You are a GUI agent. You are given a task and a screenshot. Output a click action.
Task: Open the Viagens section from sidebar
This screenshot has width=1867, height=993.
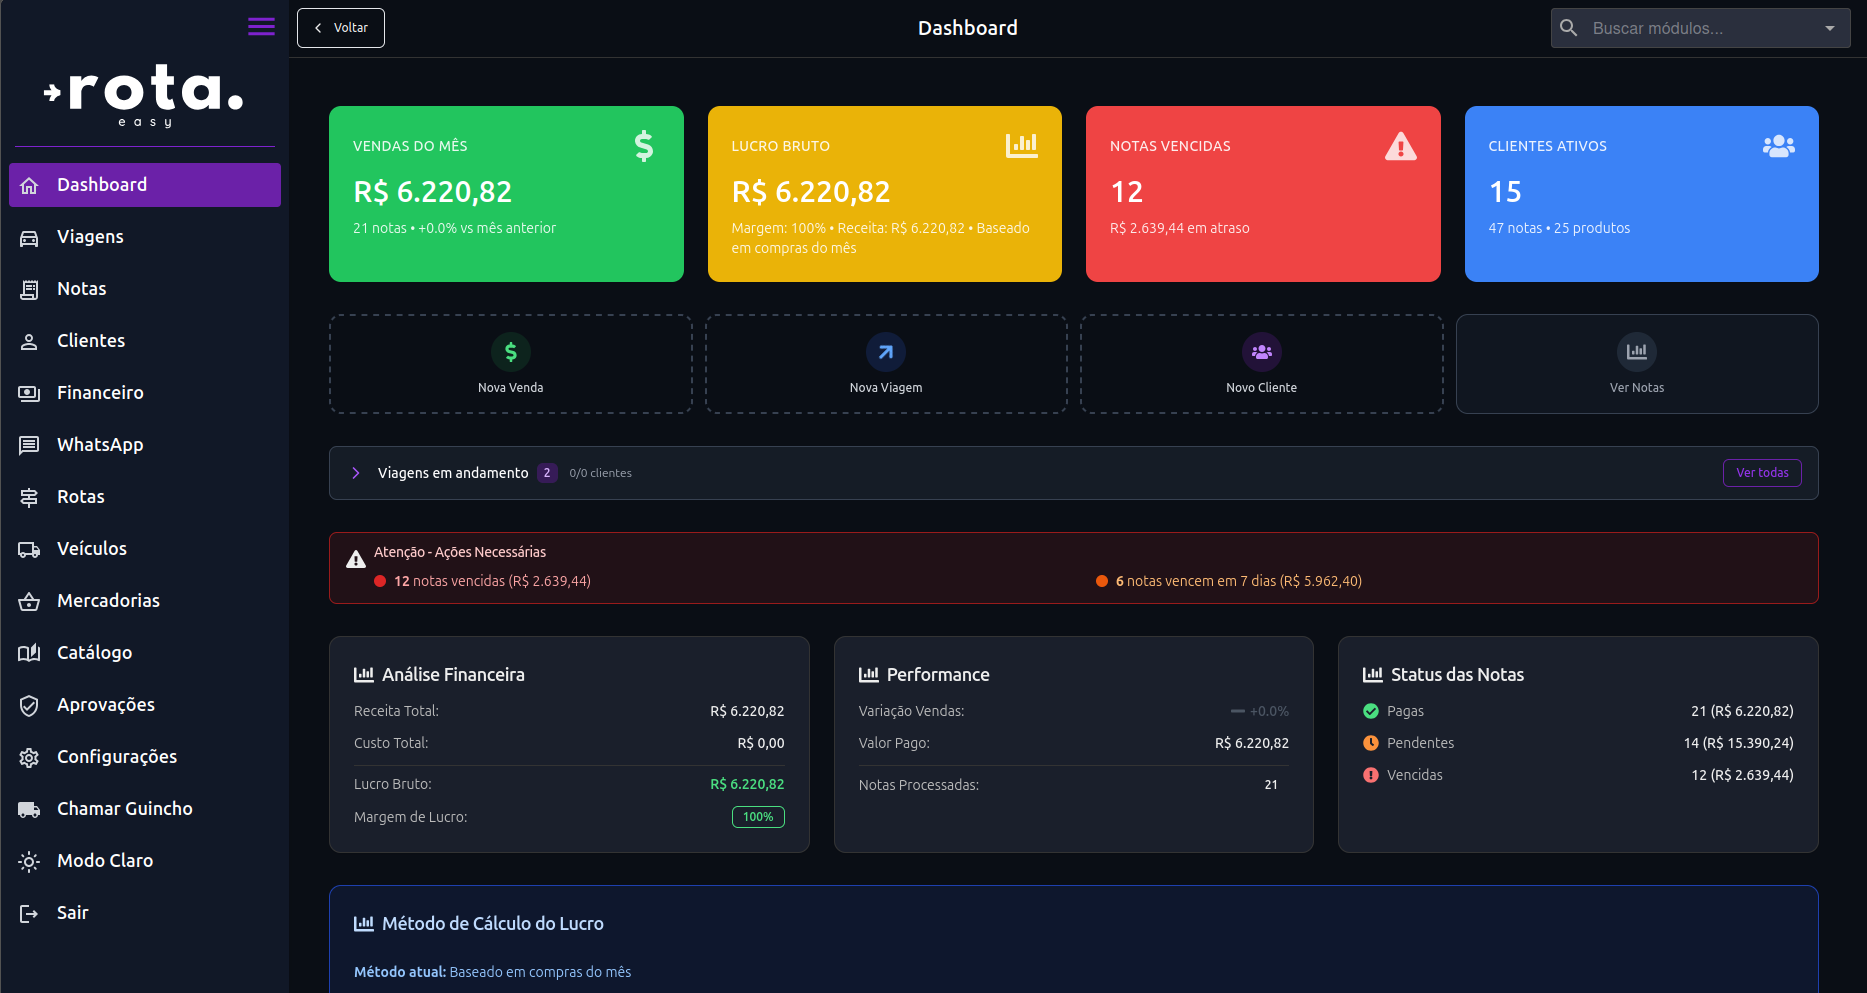click(x=90, y=236)
